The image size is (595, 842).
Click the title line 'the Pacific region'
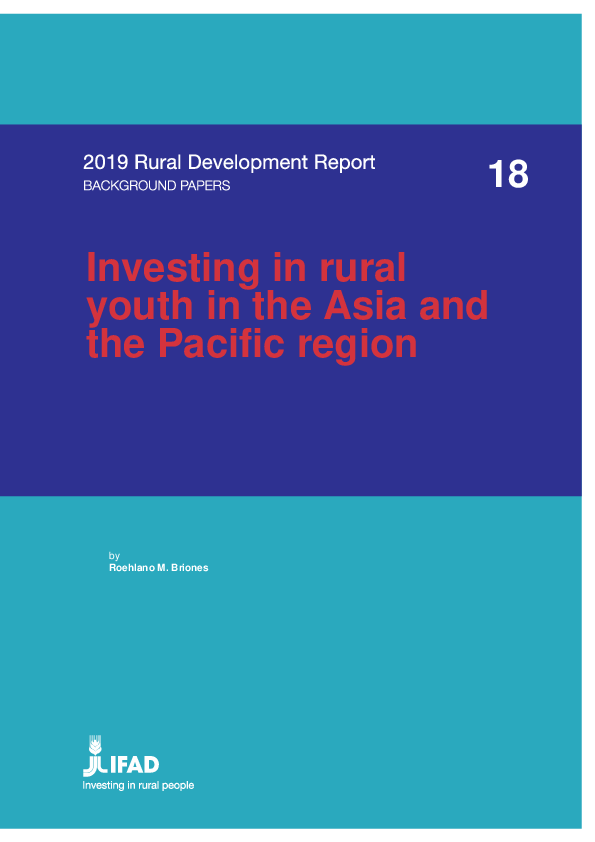click(252, 345)
